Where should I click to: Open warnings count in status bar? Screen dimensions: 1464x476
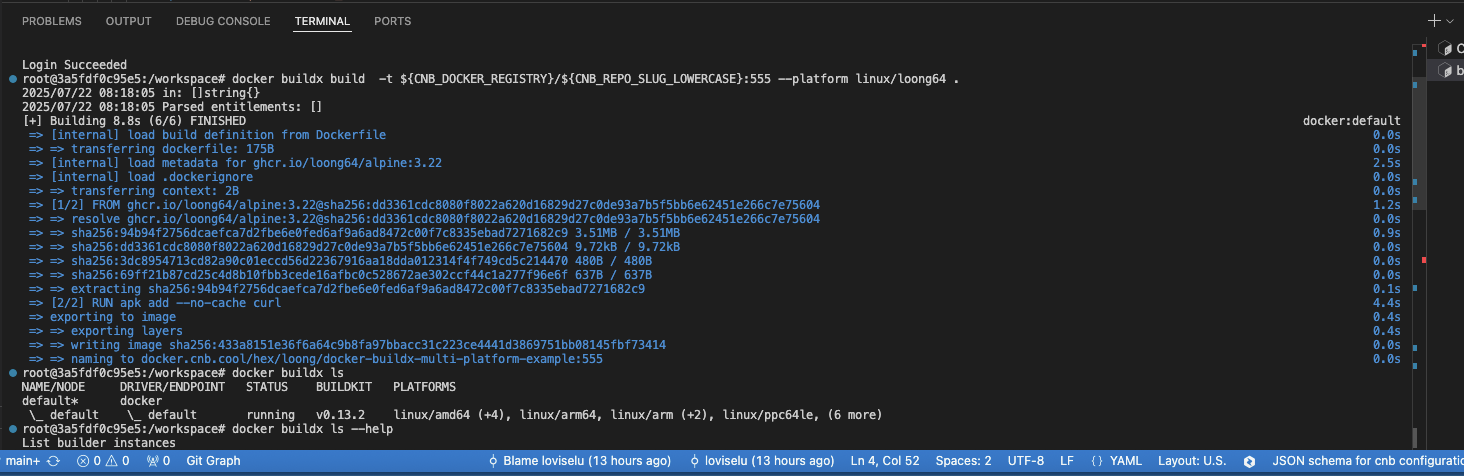(x=119, y=461)
